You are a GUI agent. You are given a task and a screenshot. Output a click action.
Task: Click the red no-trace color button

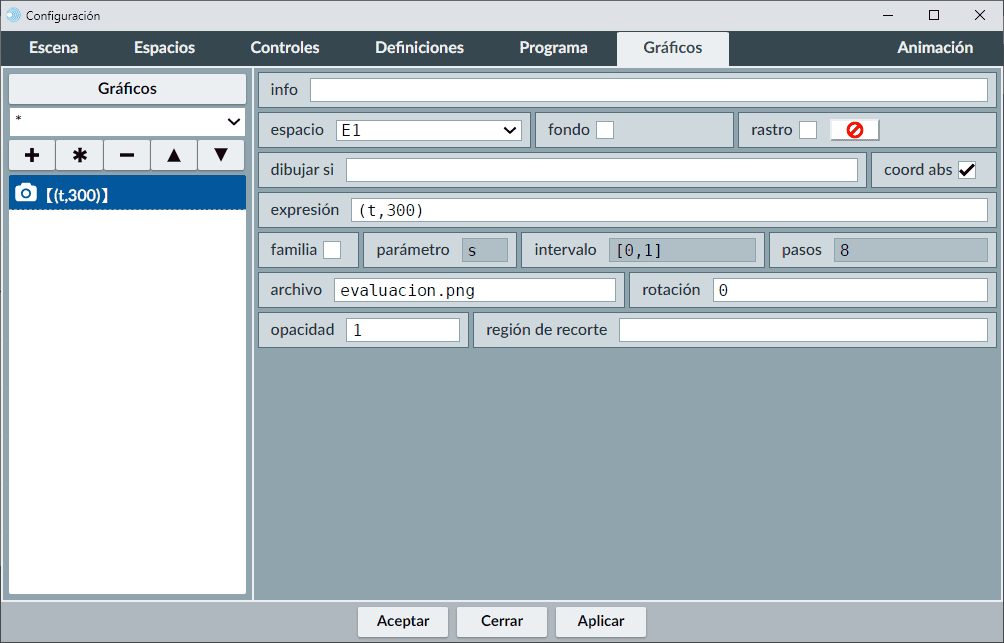pyautogui.click(x=854, y=130)
